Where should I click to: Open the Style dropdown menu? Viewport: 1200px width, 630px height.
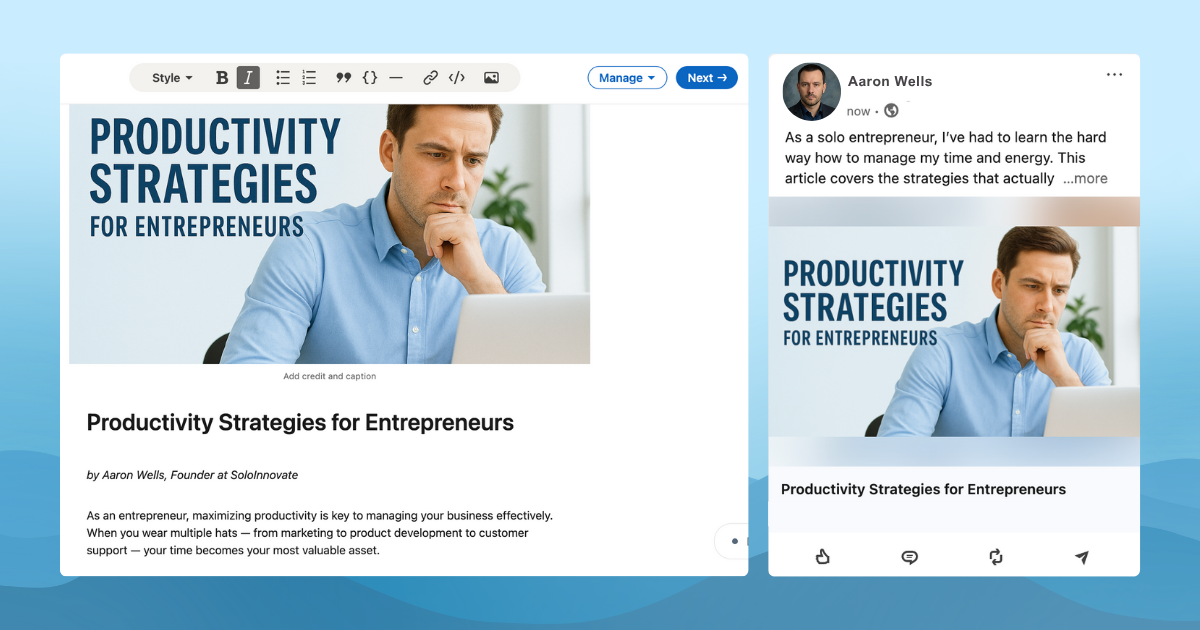pos(172,78)
